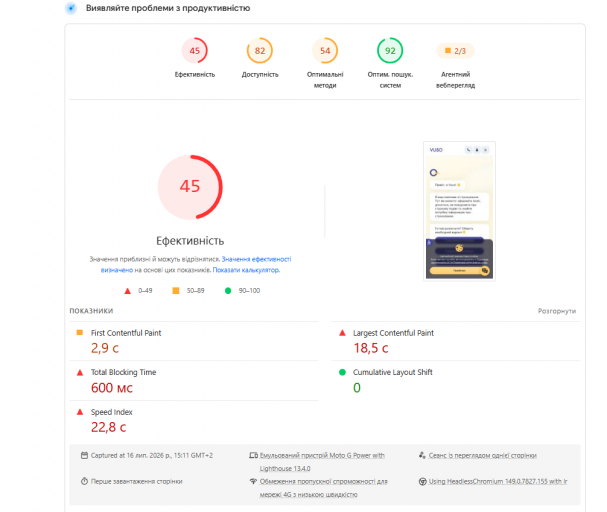Open the Емульований пристрій Moto G Power link
The height and width of the screenshot is (512, 607).
coord(322,462)
